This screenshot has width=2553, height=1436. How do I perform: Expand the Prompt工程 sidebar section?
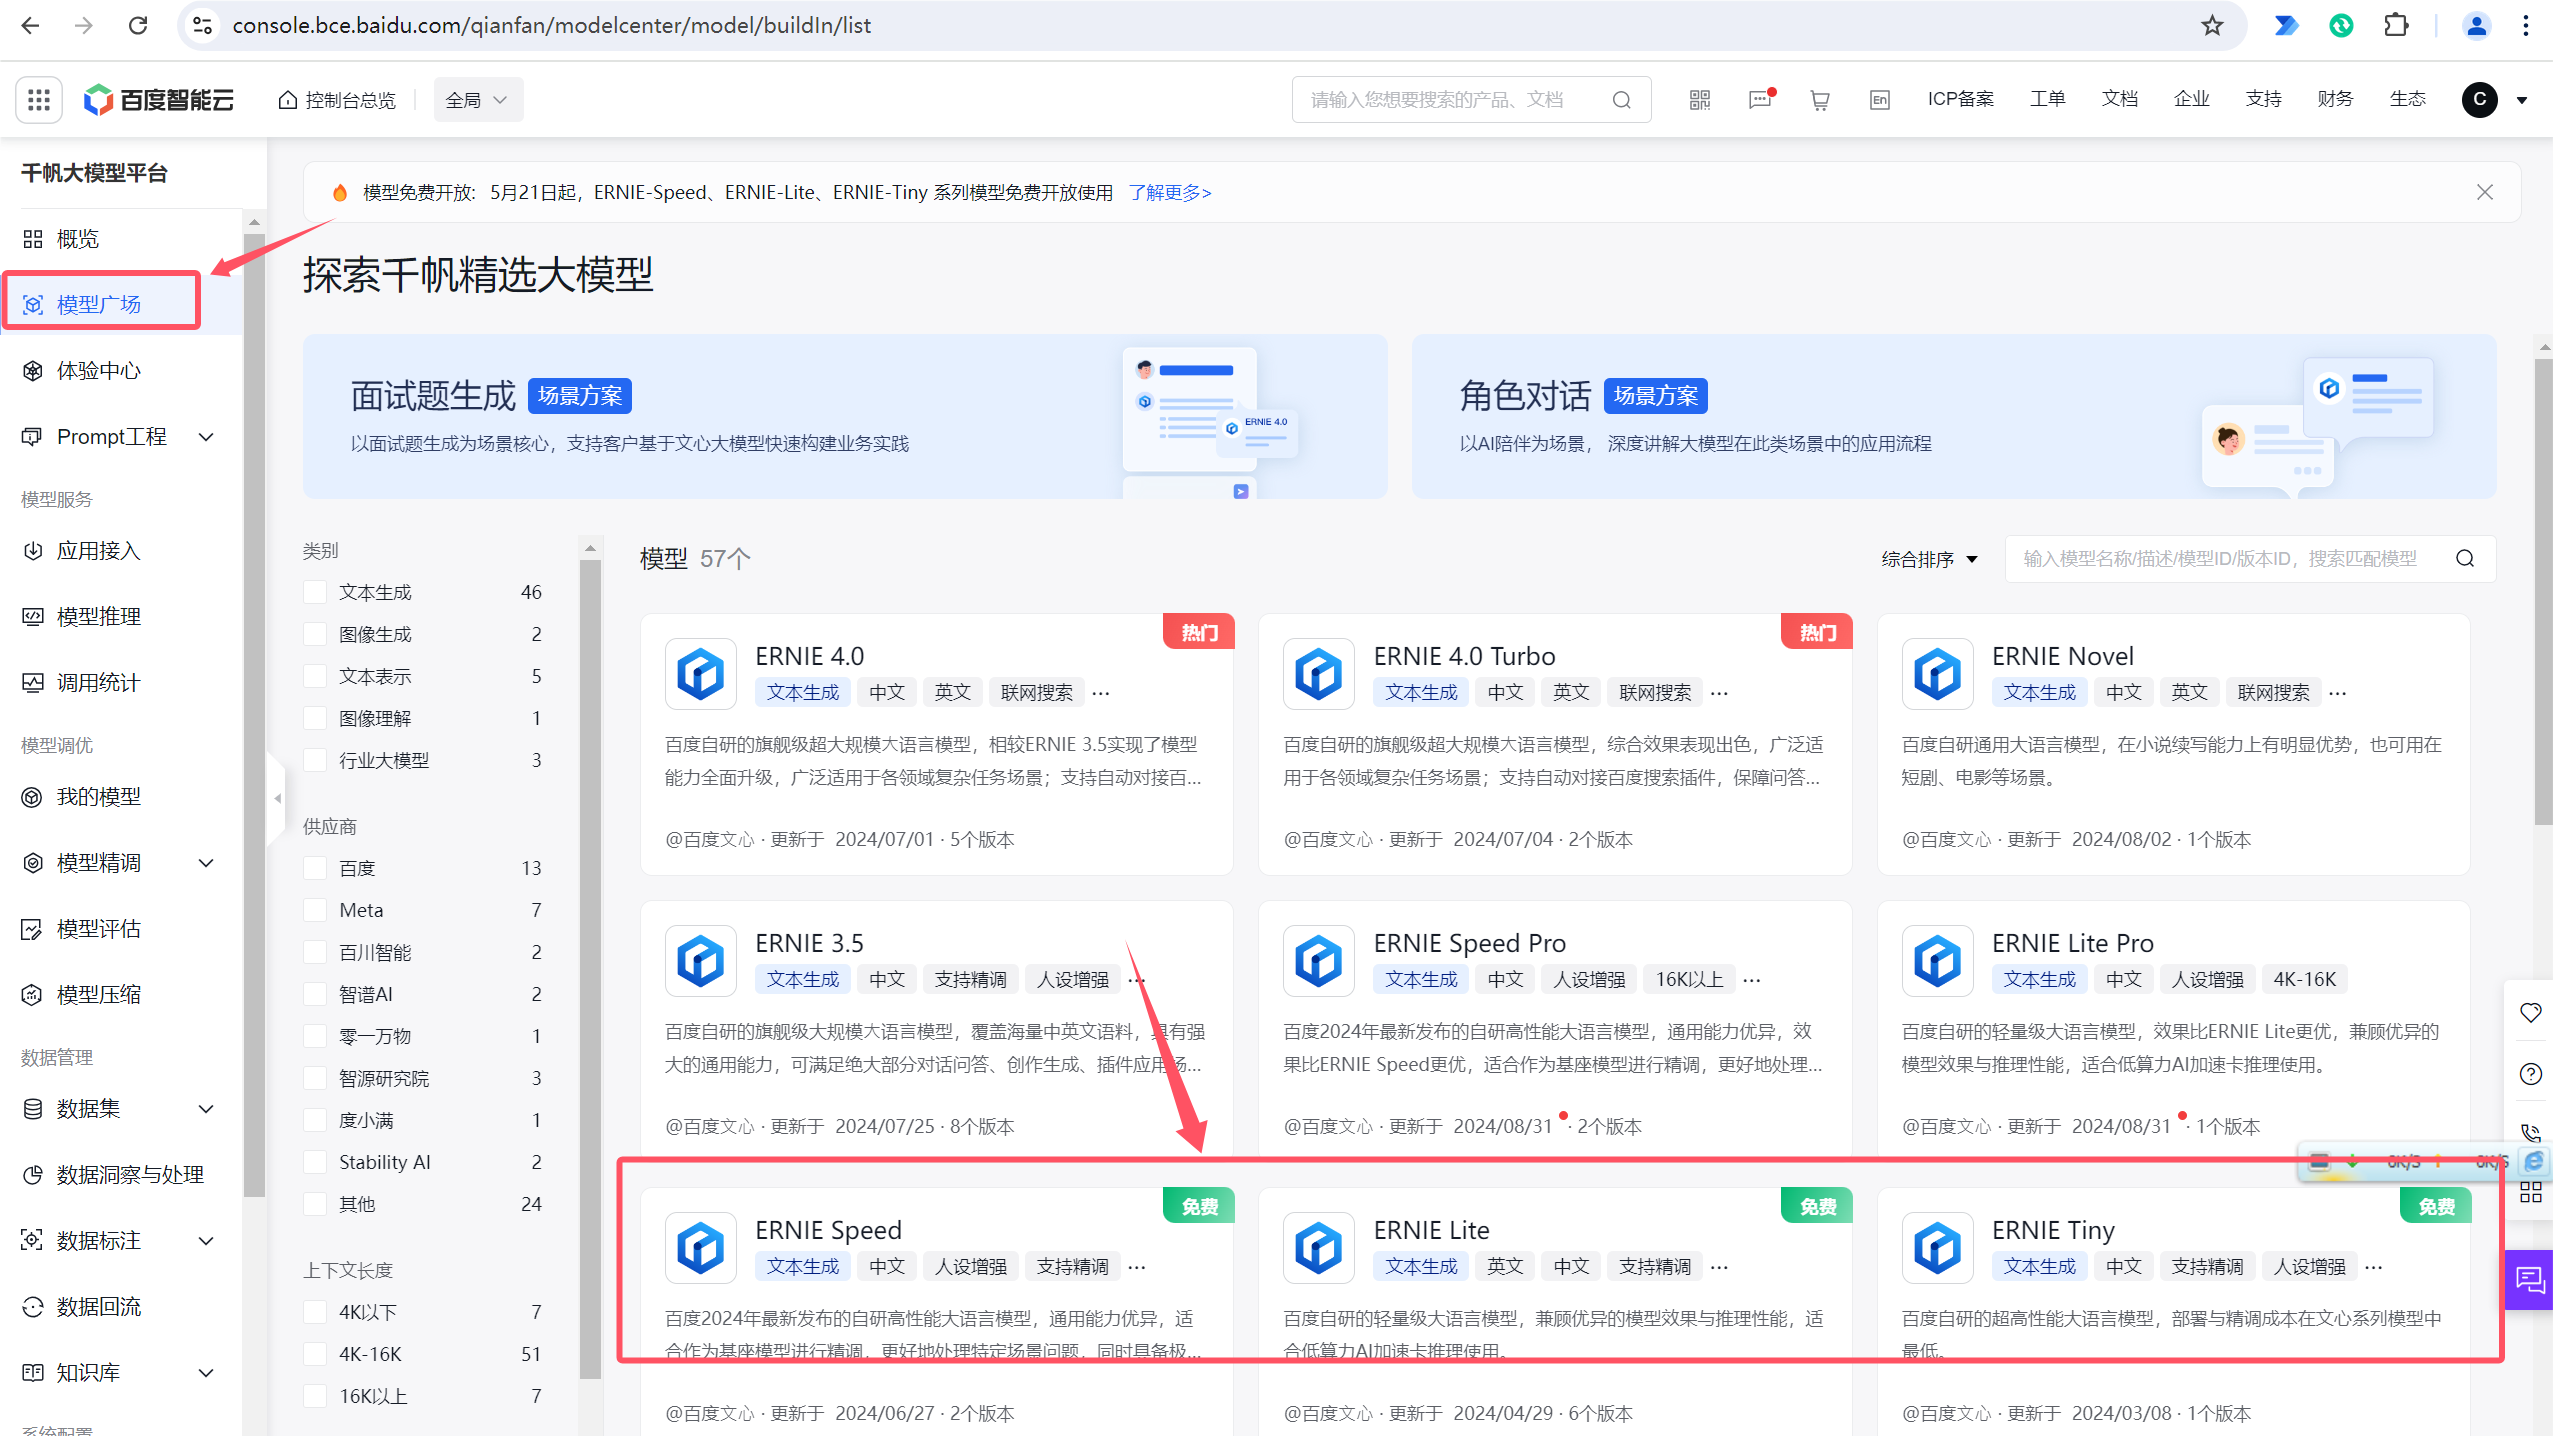(x=206, y=437)
